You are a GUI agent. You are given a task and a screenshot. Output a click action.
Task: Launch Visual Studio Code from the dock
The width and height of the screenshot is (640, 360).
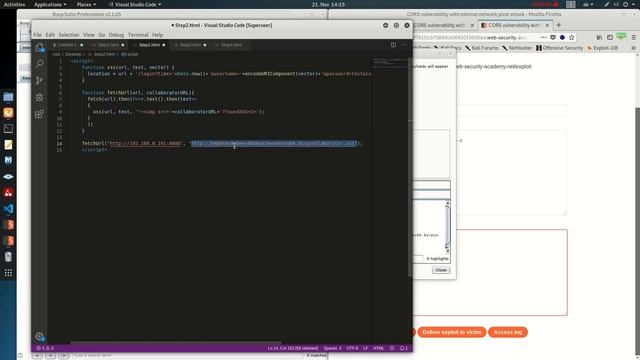8,209
